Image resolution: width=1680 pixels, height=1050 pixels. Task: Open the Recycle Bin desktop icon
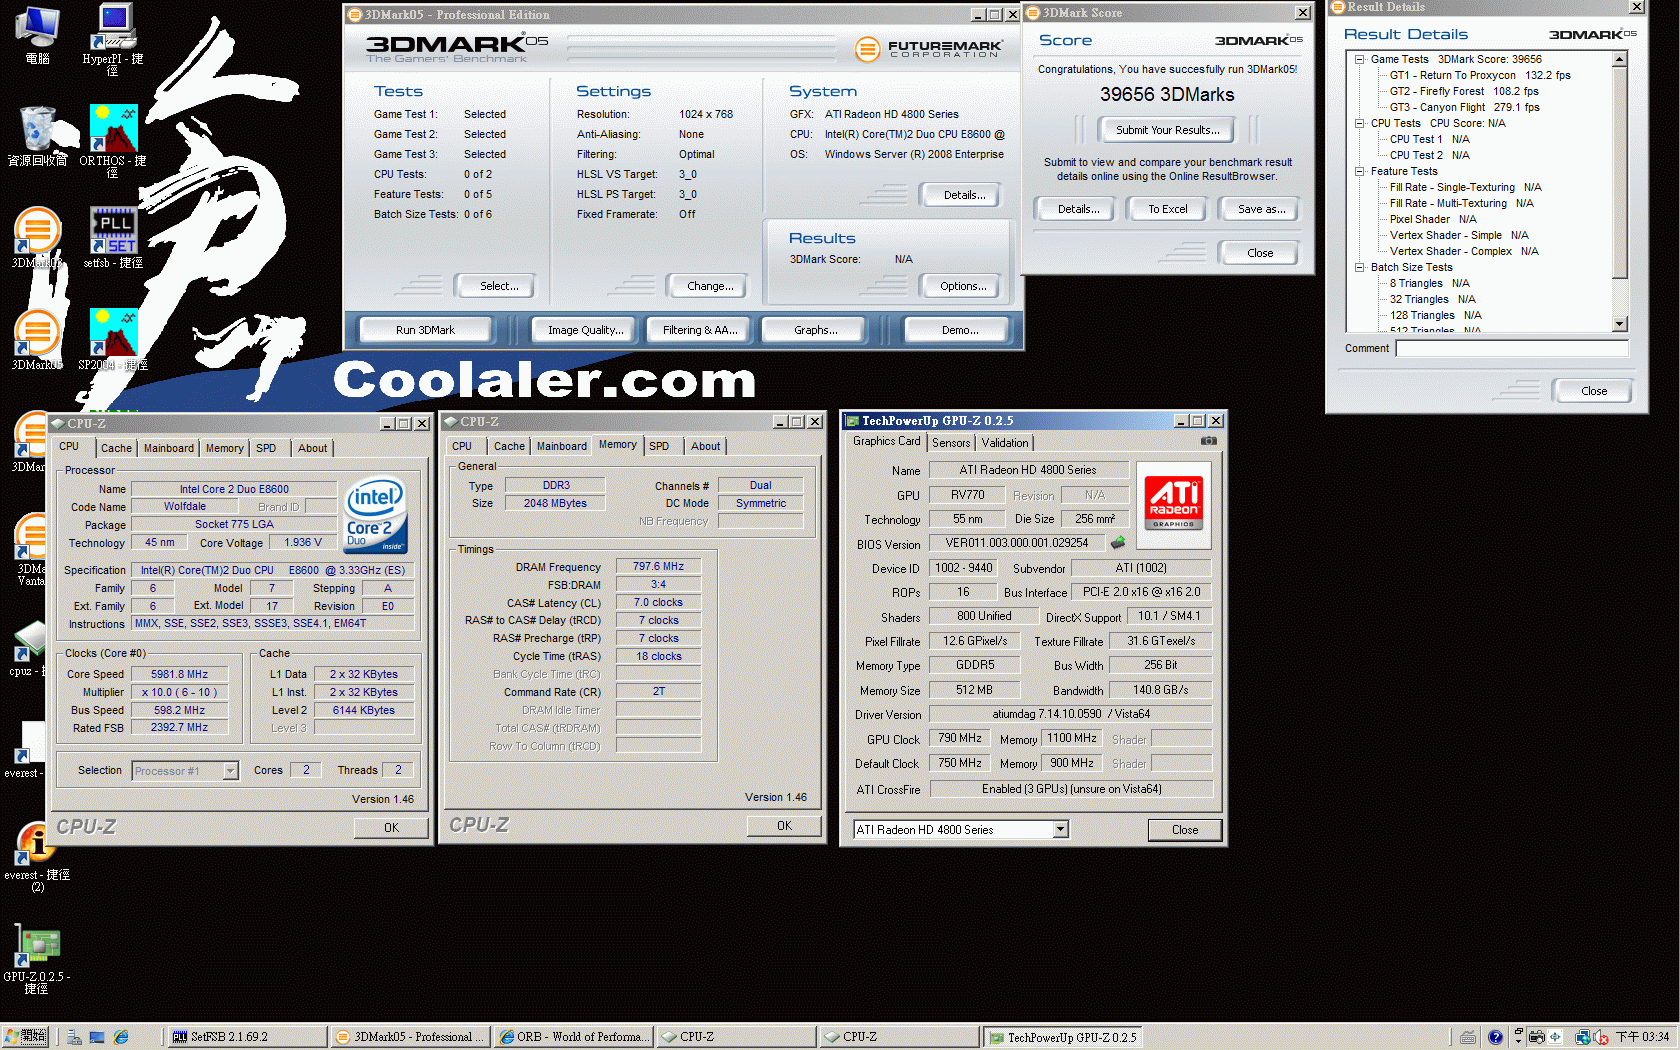pyautogui.click(x=38, y=136)
